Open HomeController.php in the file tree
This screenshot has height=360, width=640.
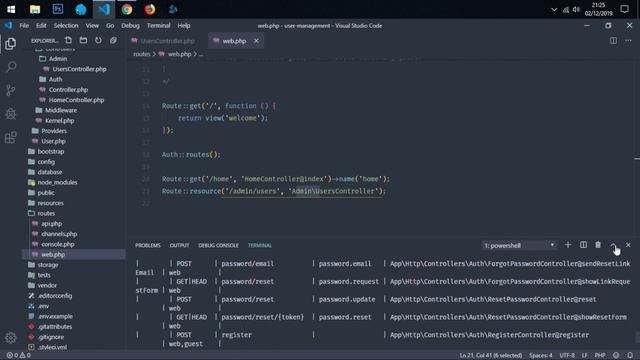pyautogui.click(x=76, y=100)
